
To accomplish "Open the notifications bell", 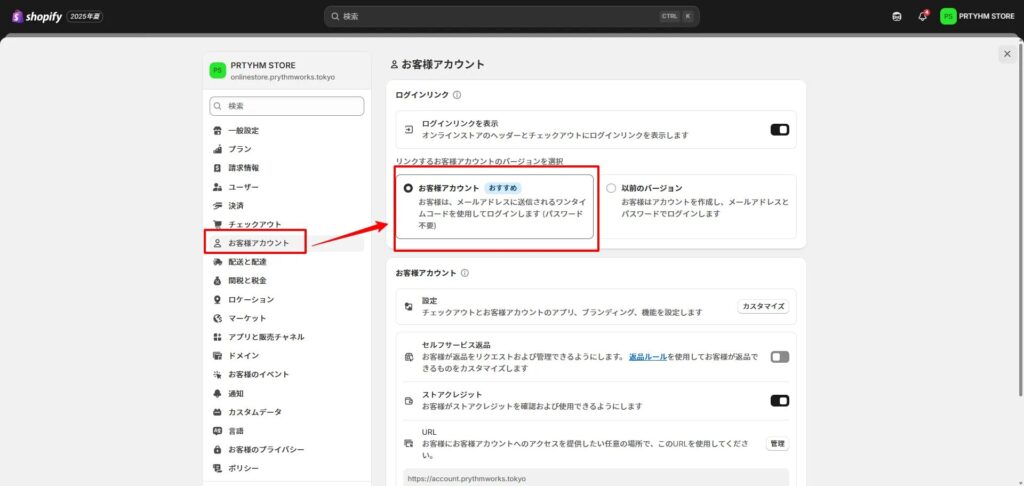I will [922, 16].
